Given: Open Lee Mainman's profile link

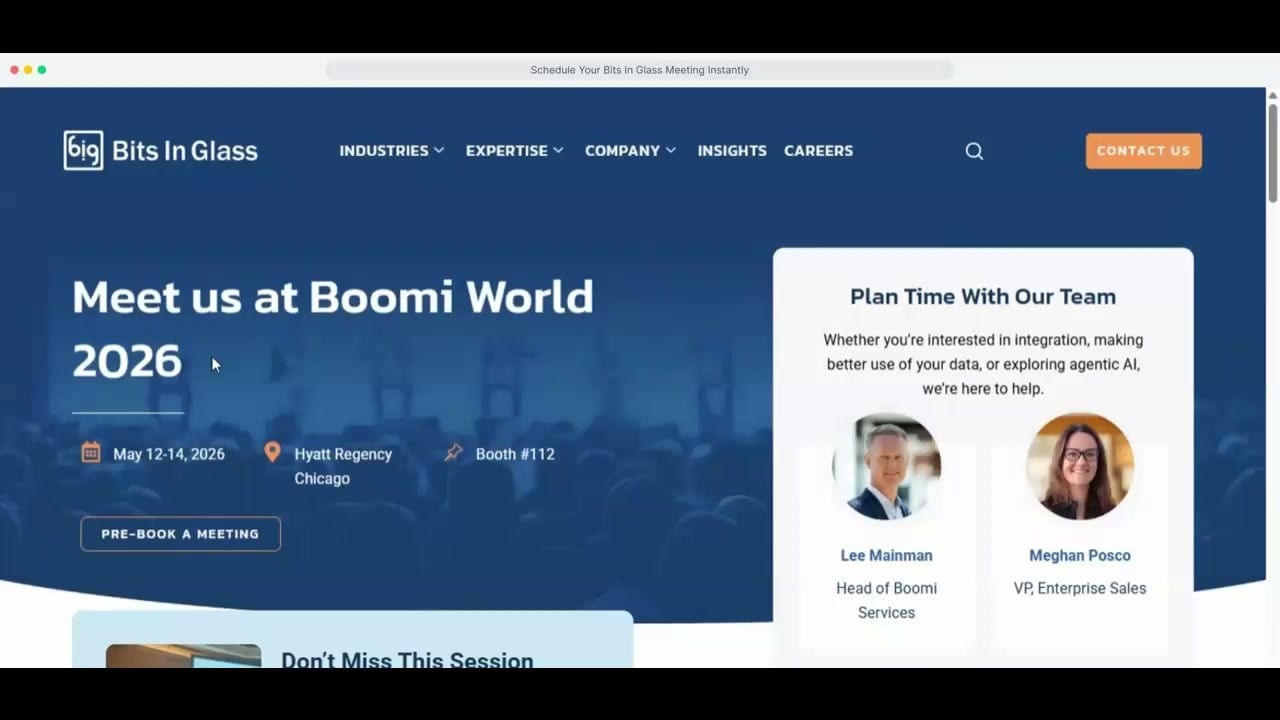Looking at the screenshot, I should [887, 555].
